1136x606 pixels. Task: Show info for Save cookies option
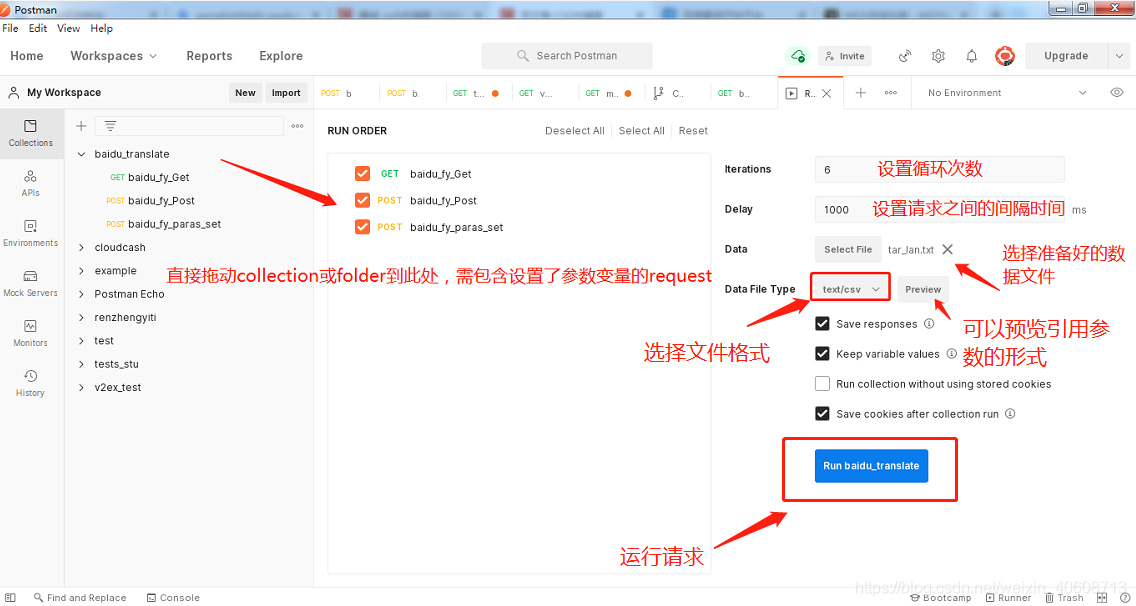coord(1010,414)
